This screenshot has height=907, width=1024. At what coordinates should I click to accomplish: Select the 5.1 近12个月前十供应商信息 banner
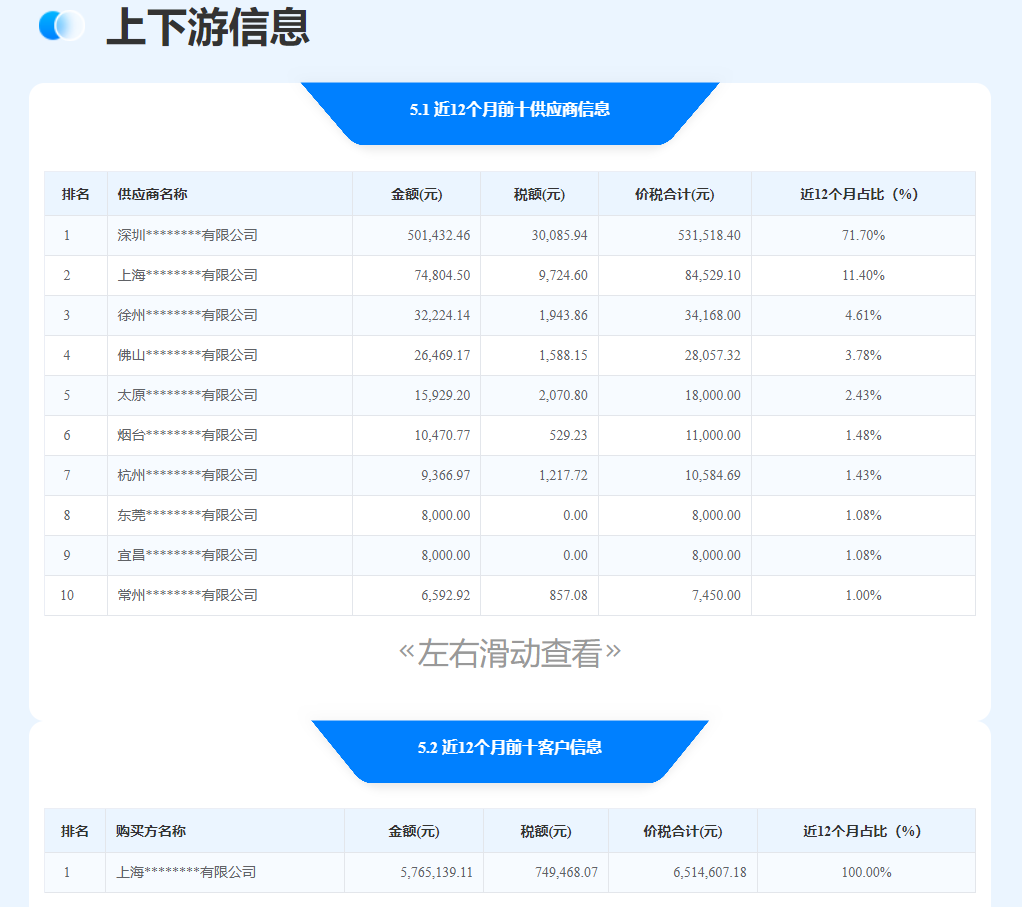point(511,113)
